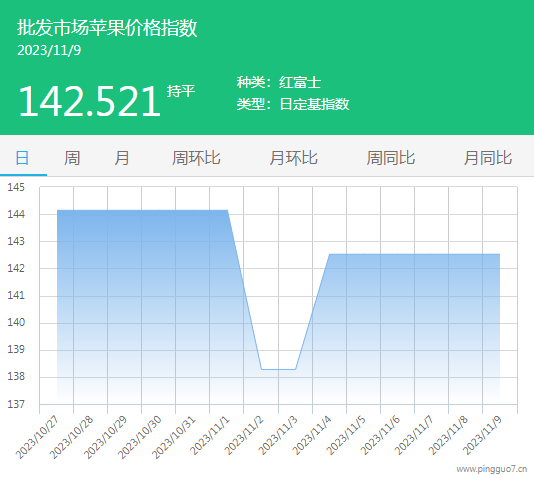The image size is (534, 478).
Task: Click the 红富士 variety label
Action: (x=300, y=83)
